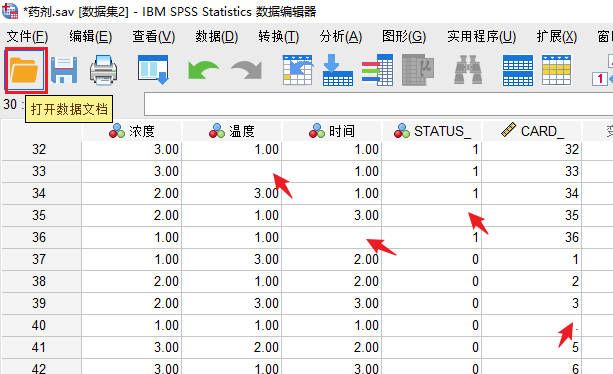This screenshot has height=374, width=613.
Task: Click the green Undo arrow
Action: [203, 70]
